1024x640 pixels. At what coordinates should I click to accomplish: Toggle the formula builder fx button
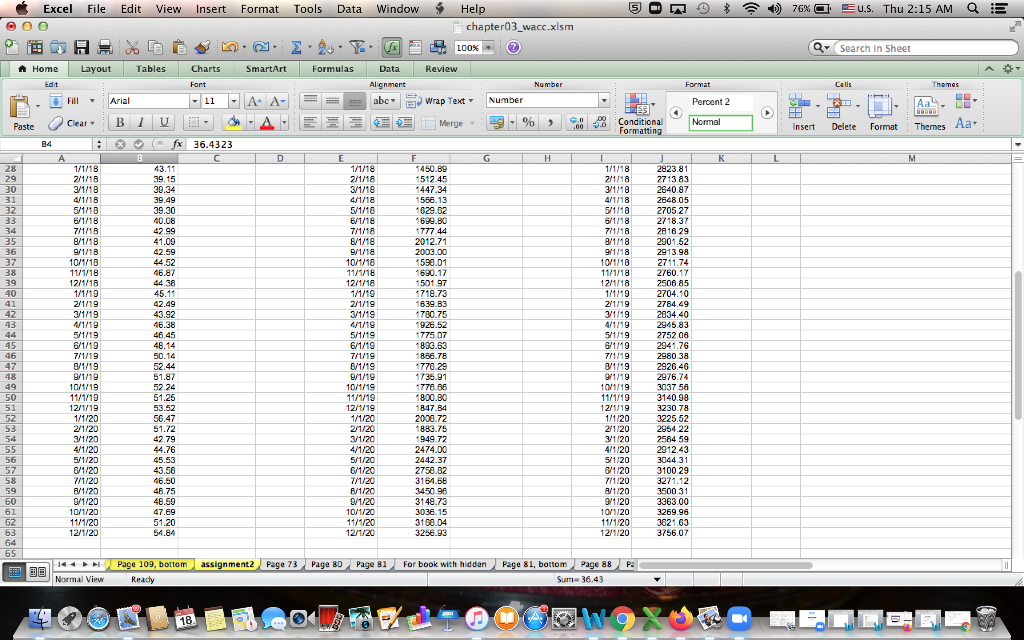coord(391,47)
